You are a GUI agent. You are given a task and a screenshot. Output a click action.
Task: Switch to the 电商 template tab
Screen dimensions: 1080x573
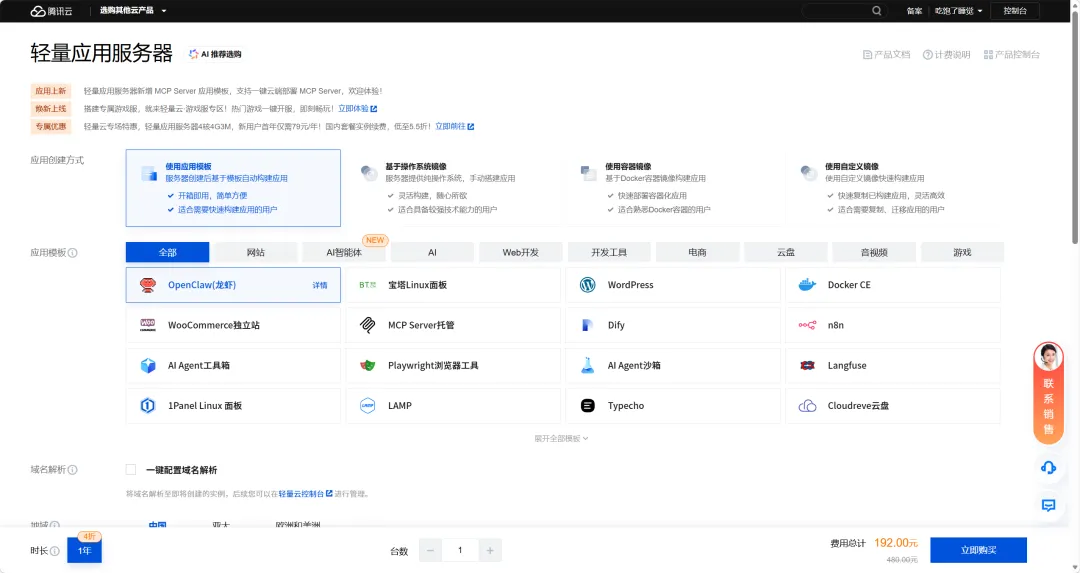697,252
